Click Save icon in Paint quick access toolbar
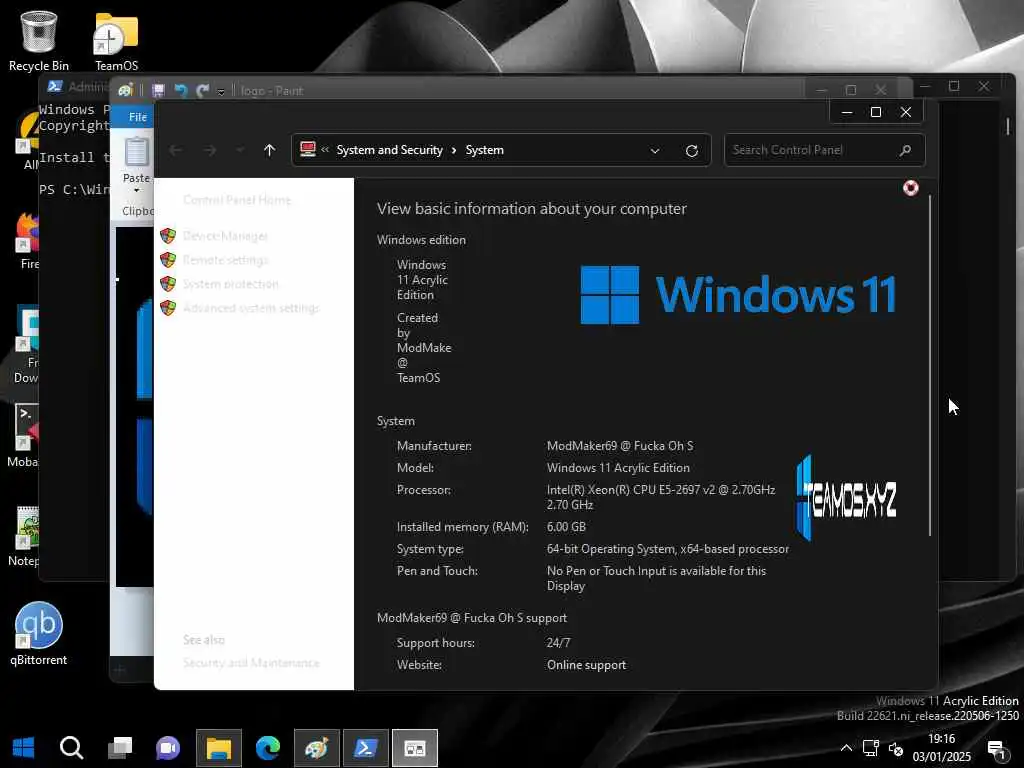 tap(158, 90)
